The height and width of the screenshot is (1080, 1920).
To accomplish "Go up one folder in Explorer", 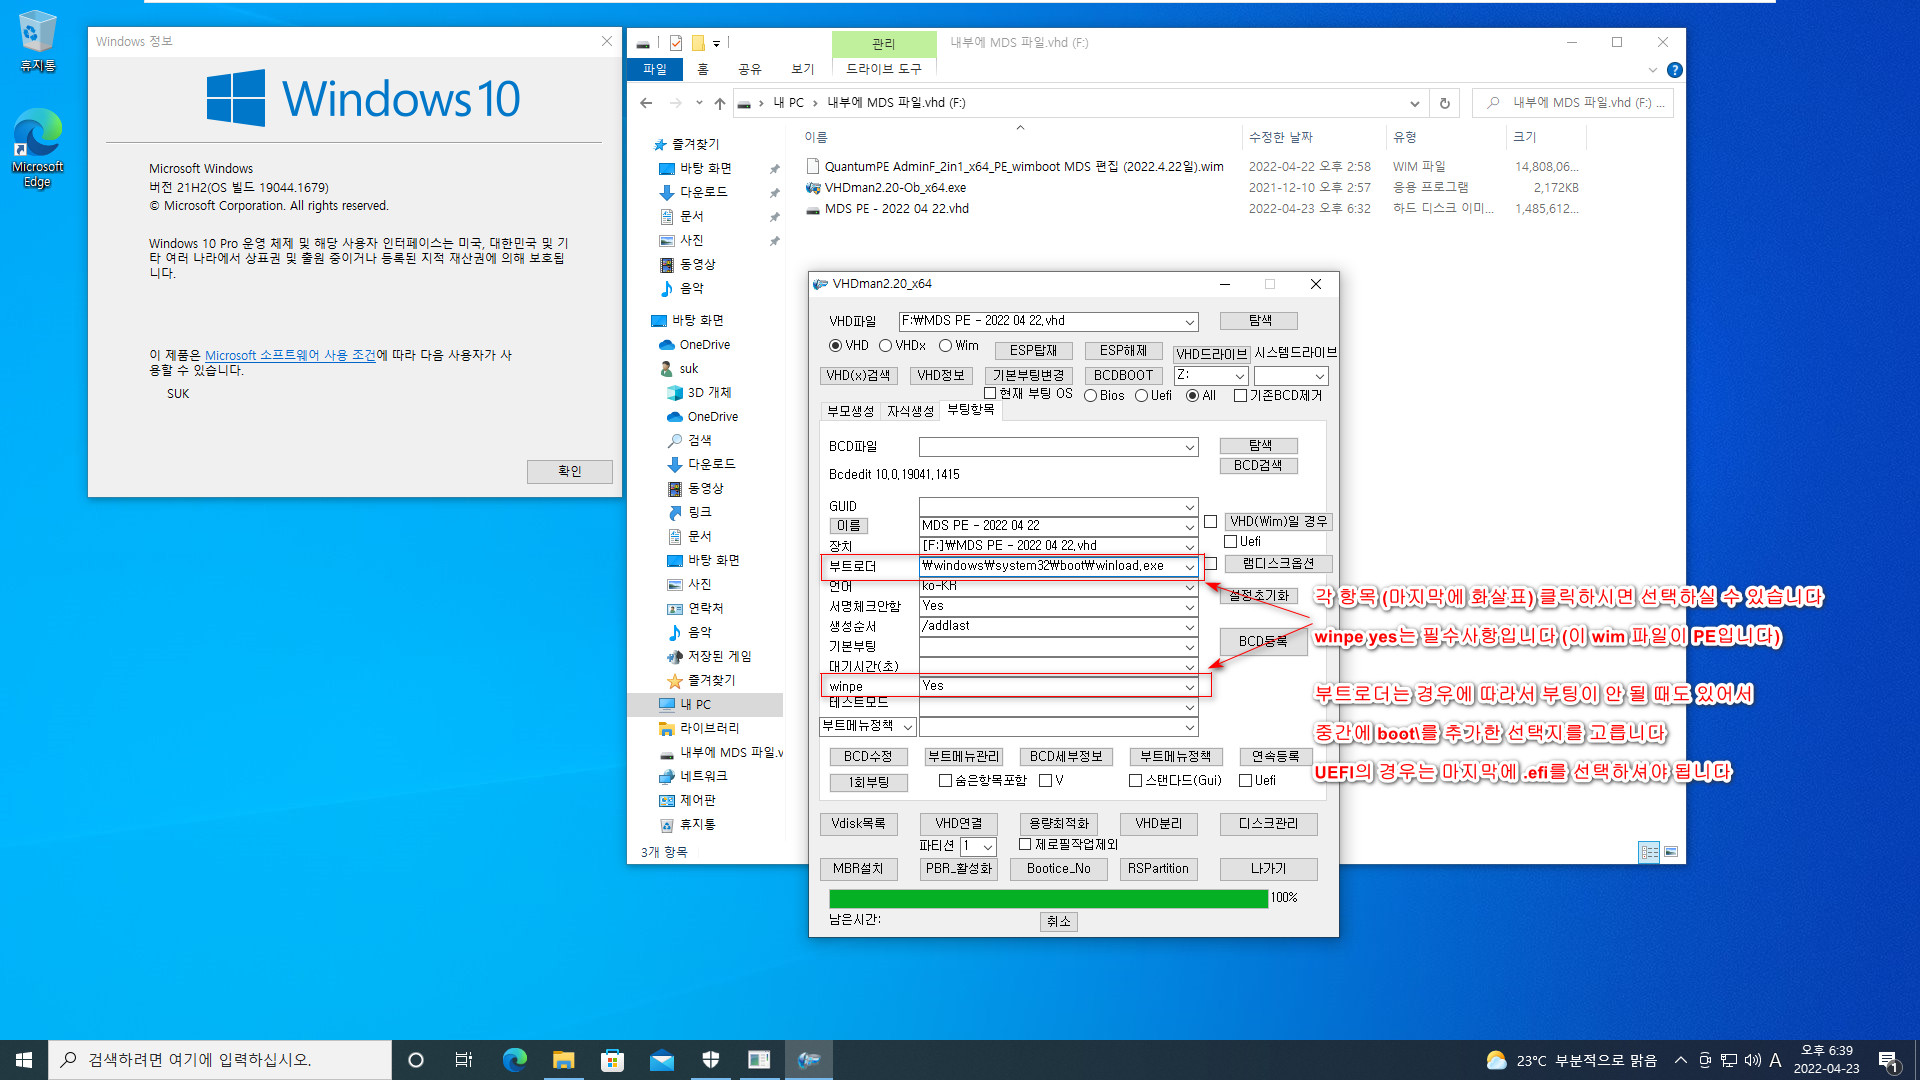I will (720, 103).
